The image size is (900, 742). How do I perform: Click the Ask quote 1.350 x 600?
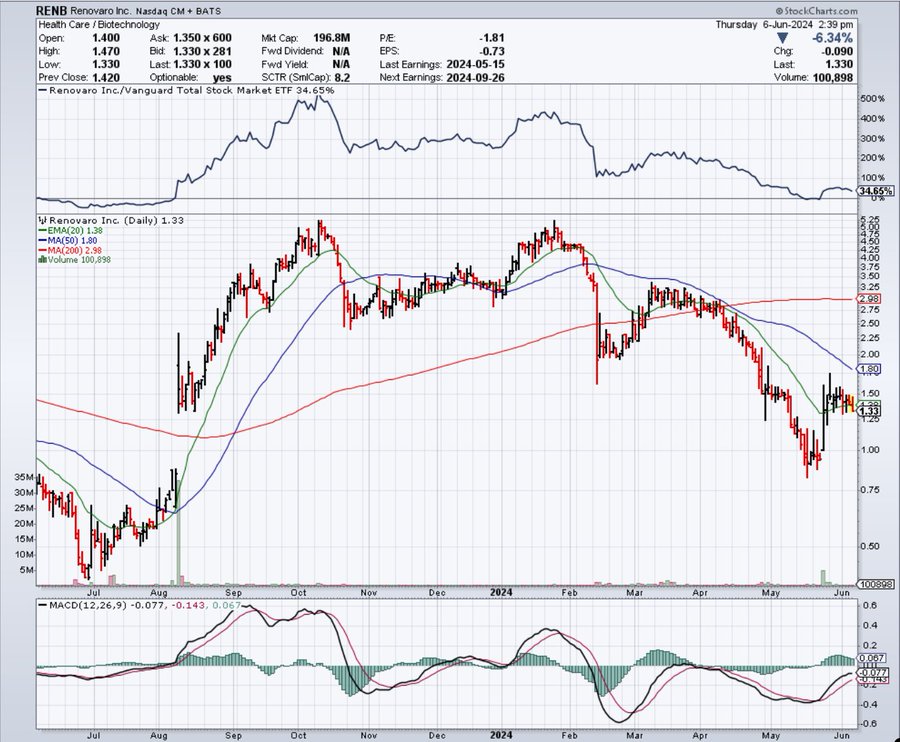click(203, 38)
